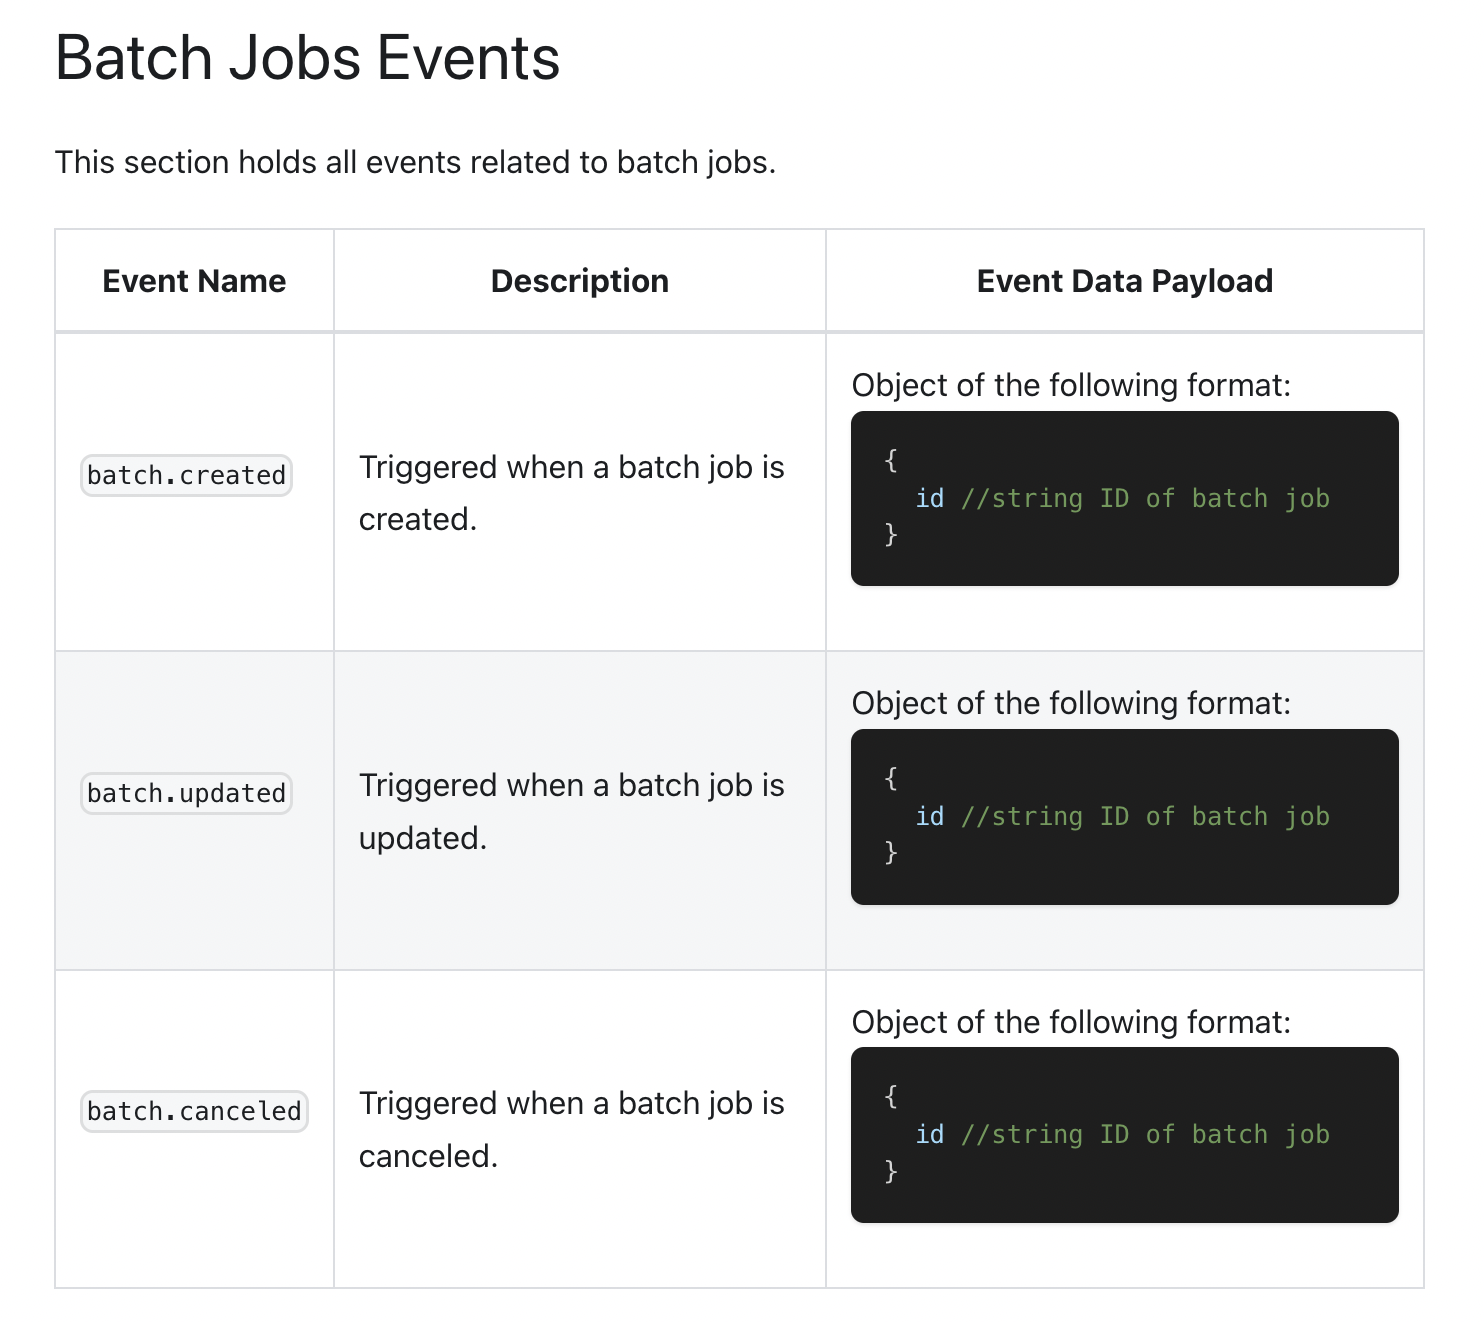
Task: Click the string ID comment in batch.updated code
Action: coord(1145,817)
